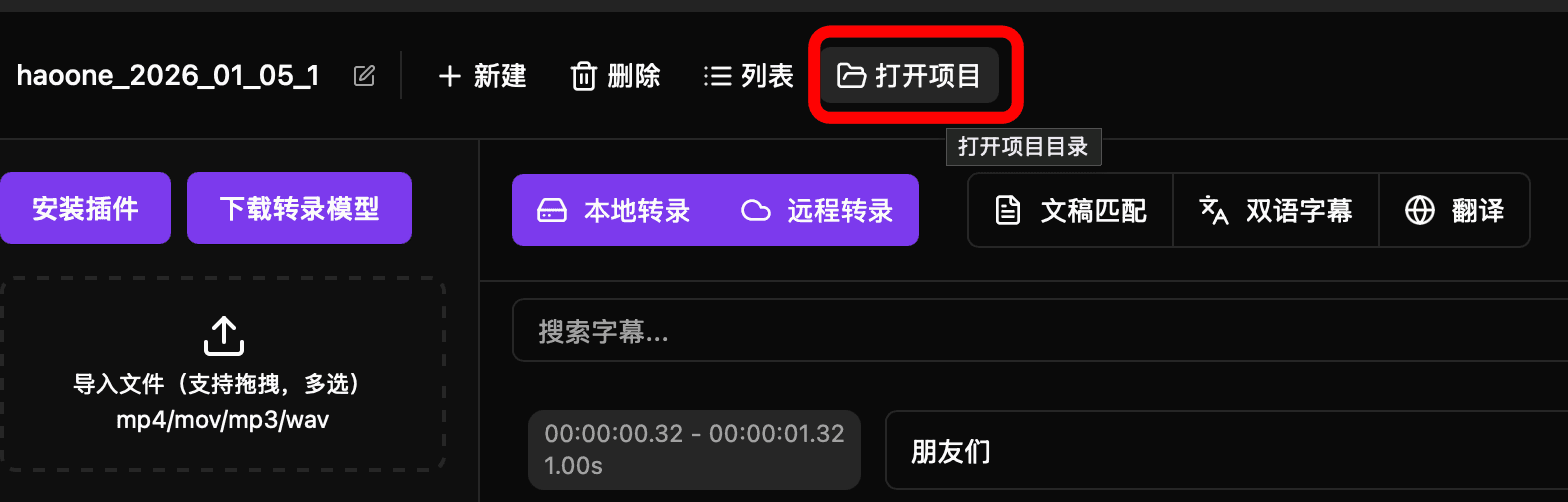Switch to 本地转录 mode
This screenshot has width=1568, height=502.
coord(614,210)
